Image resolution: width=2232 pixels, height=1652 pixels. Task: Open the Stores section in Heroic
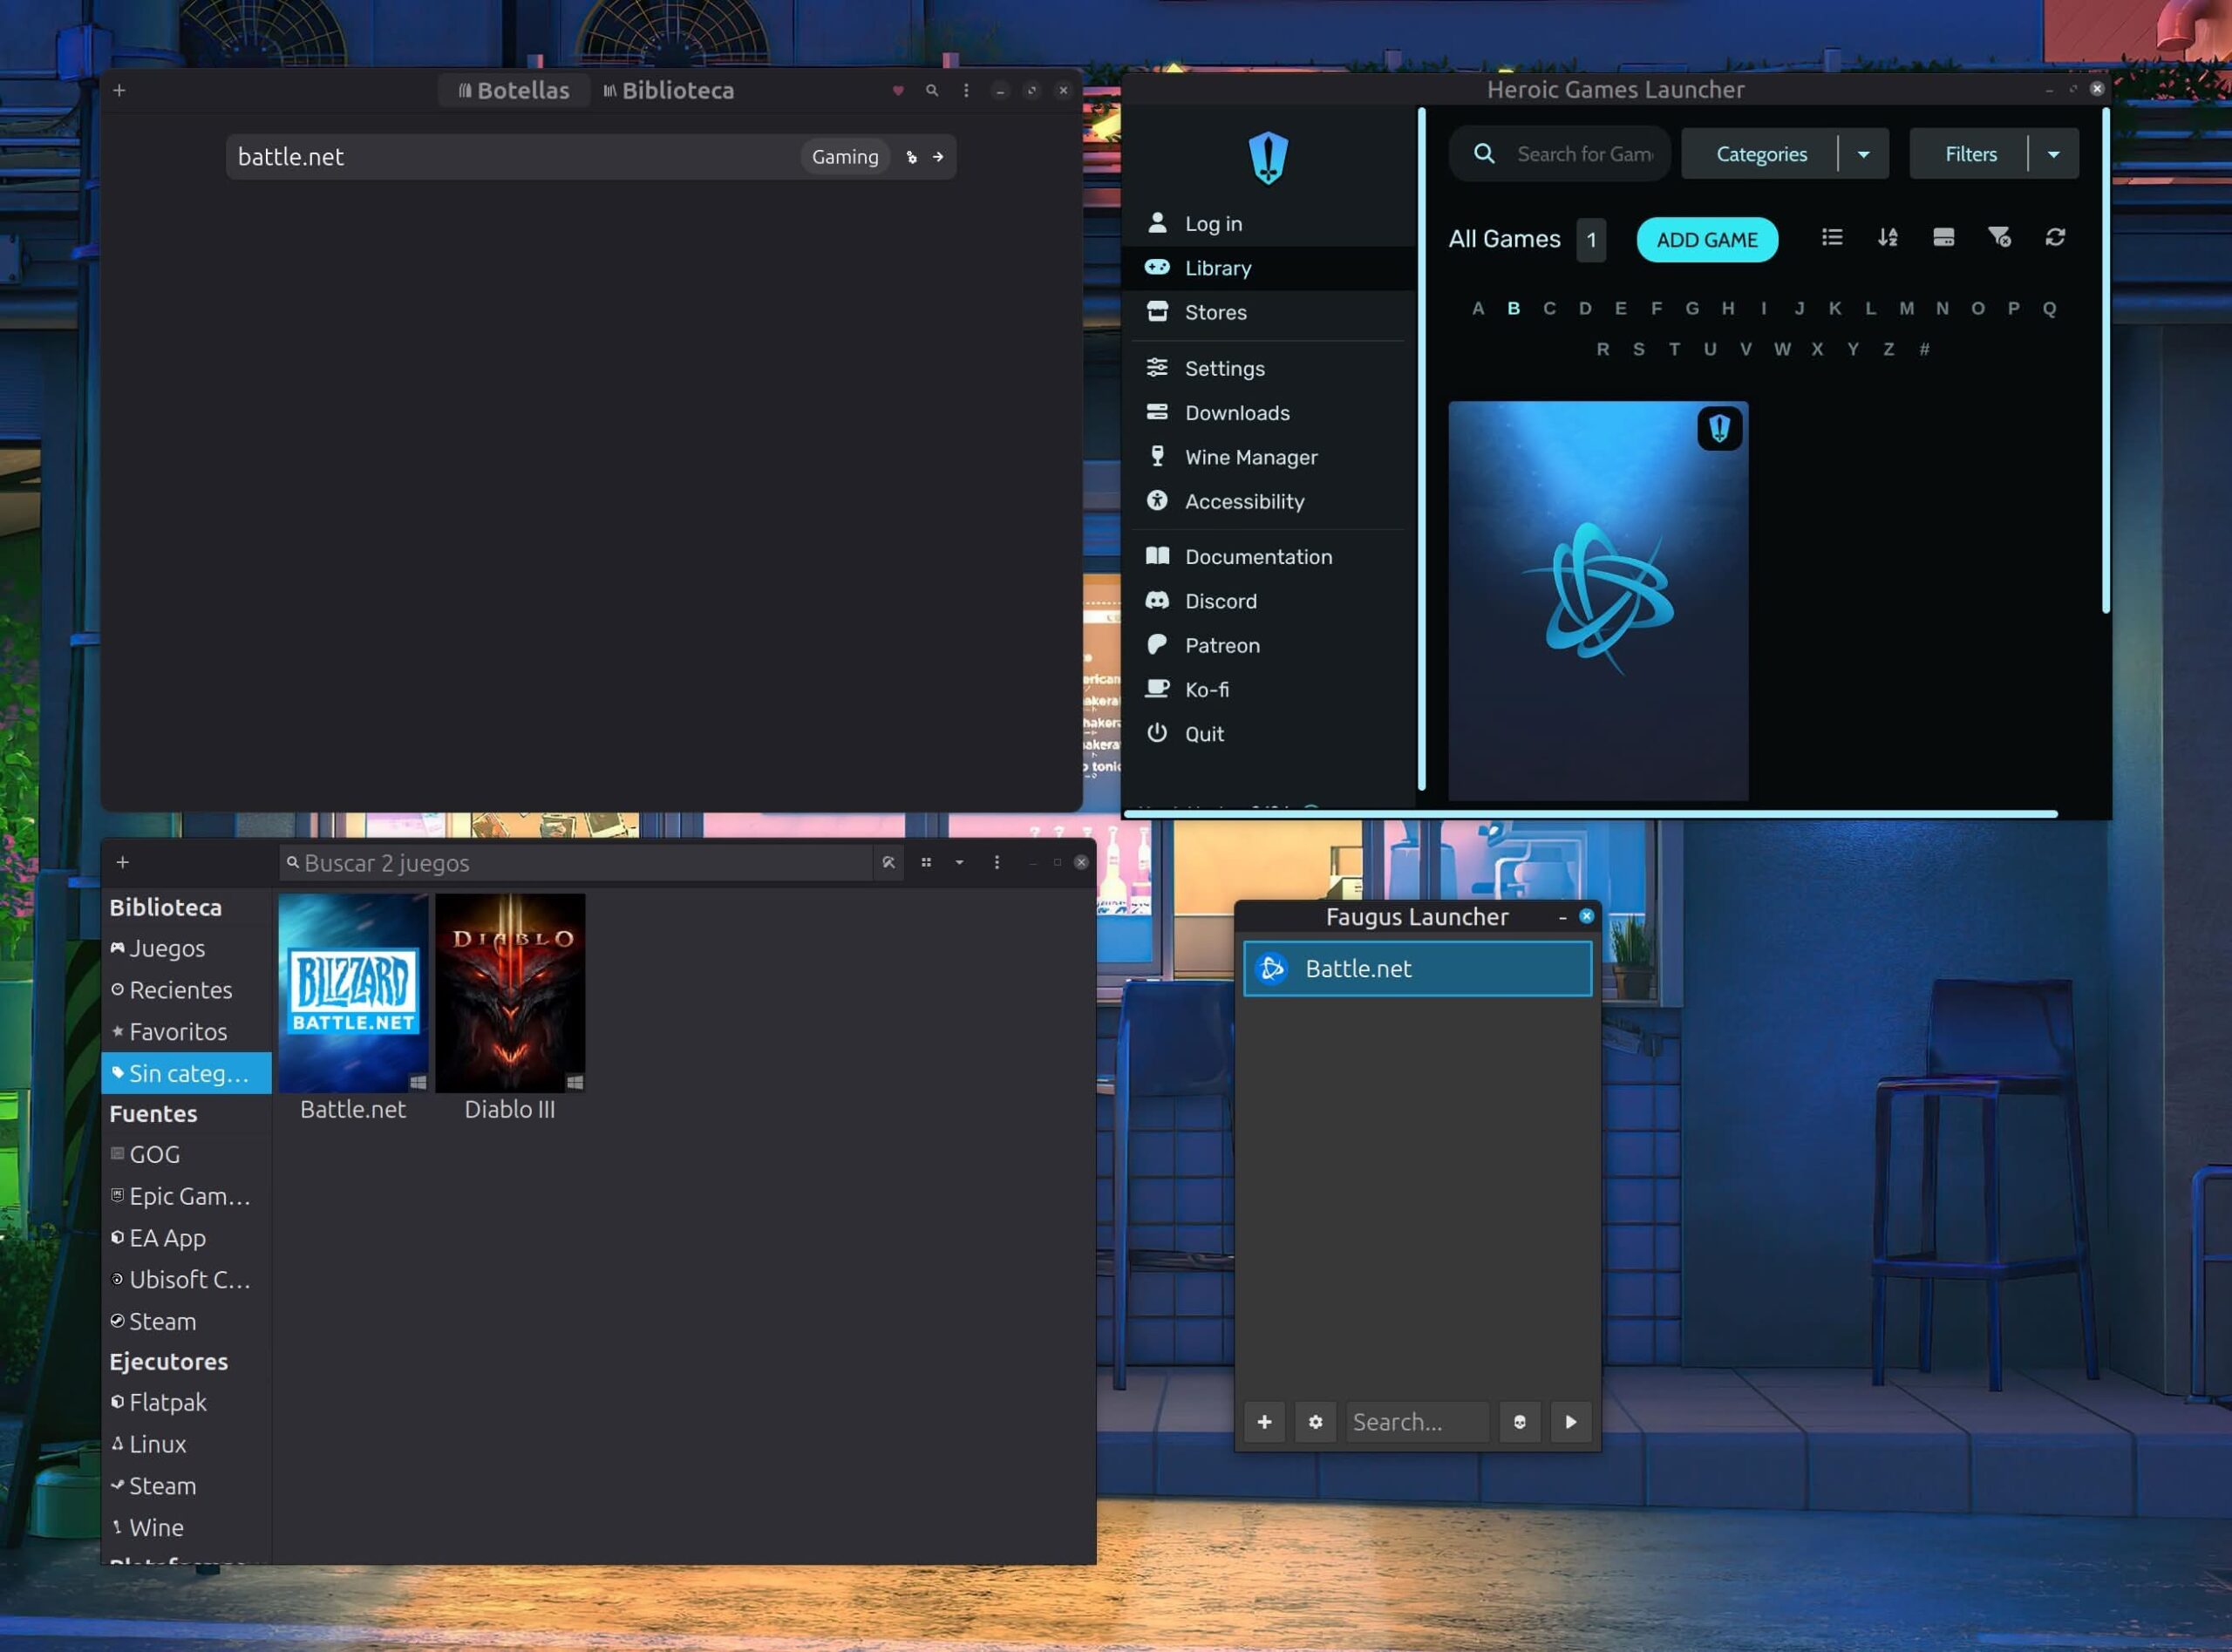point(1215,312)
